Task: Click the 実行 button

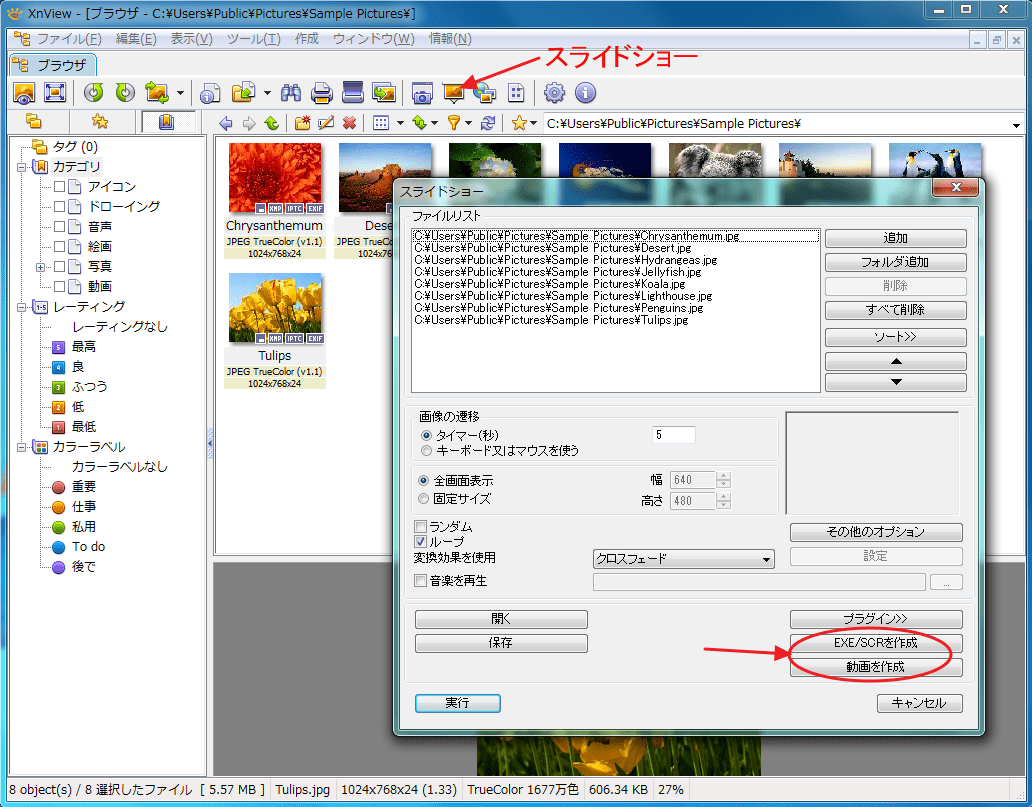Action: pyautogui.click(x=457, y=703)
